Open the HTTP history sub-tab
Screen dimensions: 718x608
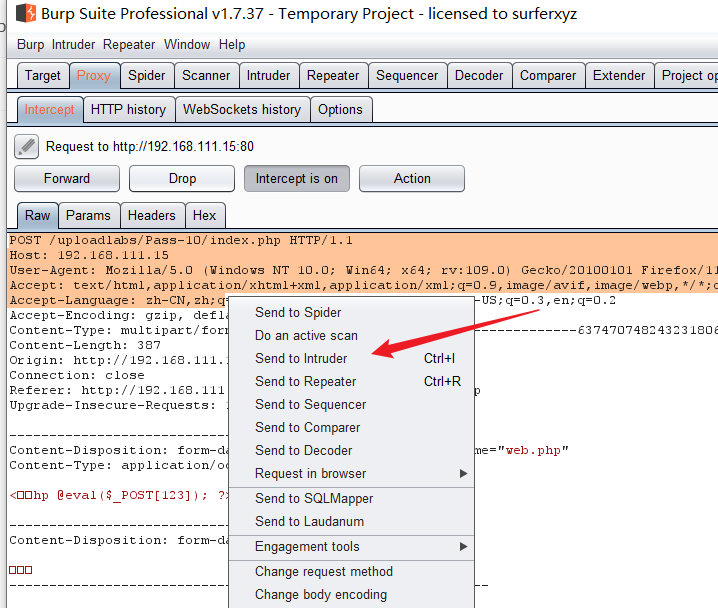[128, 110]
